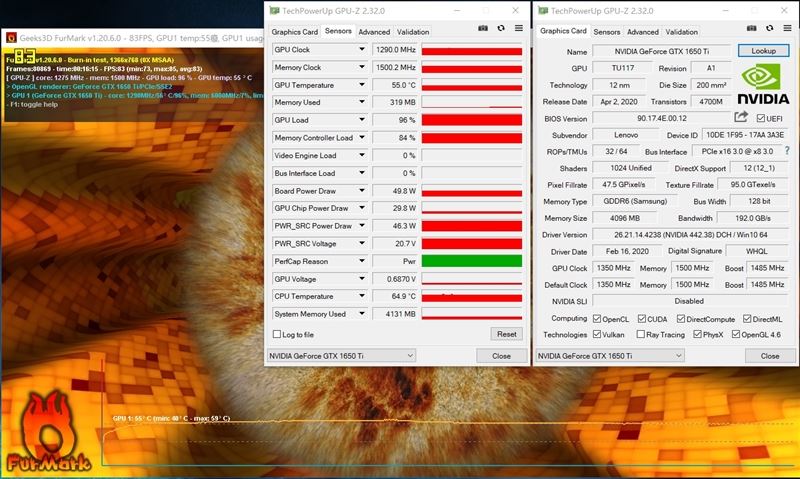Open GPU Temperature sensor dropdown
Screen dimensions: 800x479
pos(362,85)
